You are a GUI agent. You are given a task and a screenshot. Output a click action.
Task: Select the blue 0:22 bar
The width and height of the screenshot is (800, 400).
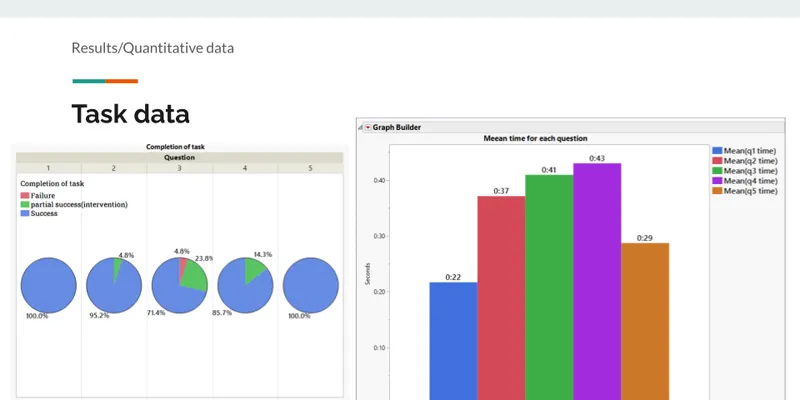click(x=454, y=341)
